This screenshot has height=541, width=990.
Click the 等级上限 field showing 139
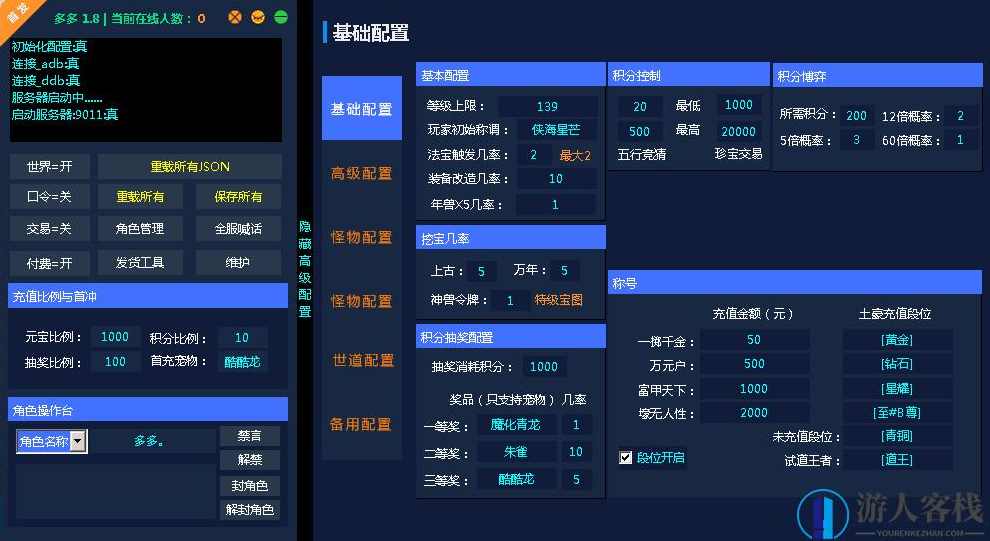pyautogui.click(x=547, y=106)
